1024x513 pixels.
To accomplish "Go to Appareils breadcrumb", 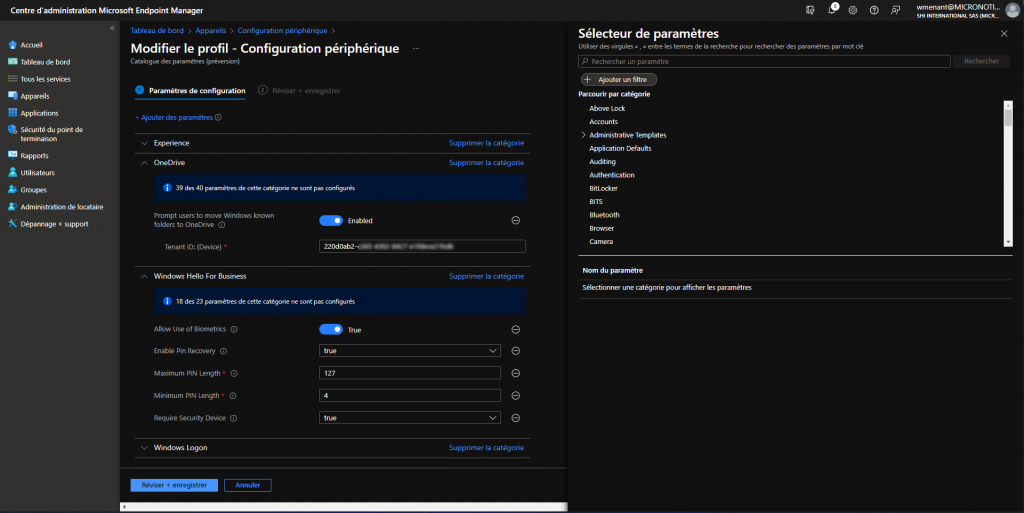I will pos(210,31).
